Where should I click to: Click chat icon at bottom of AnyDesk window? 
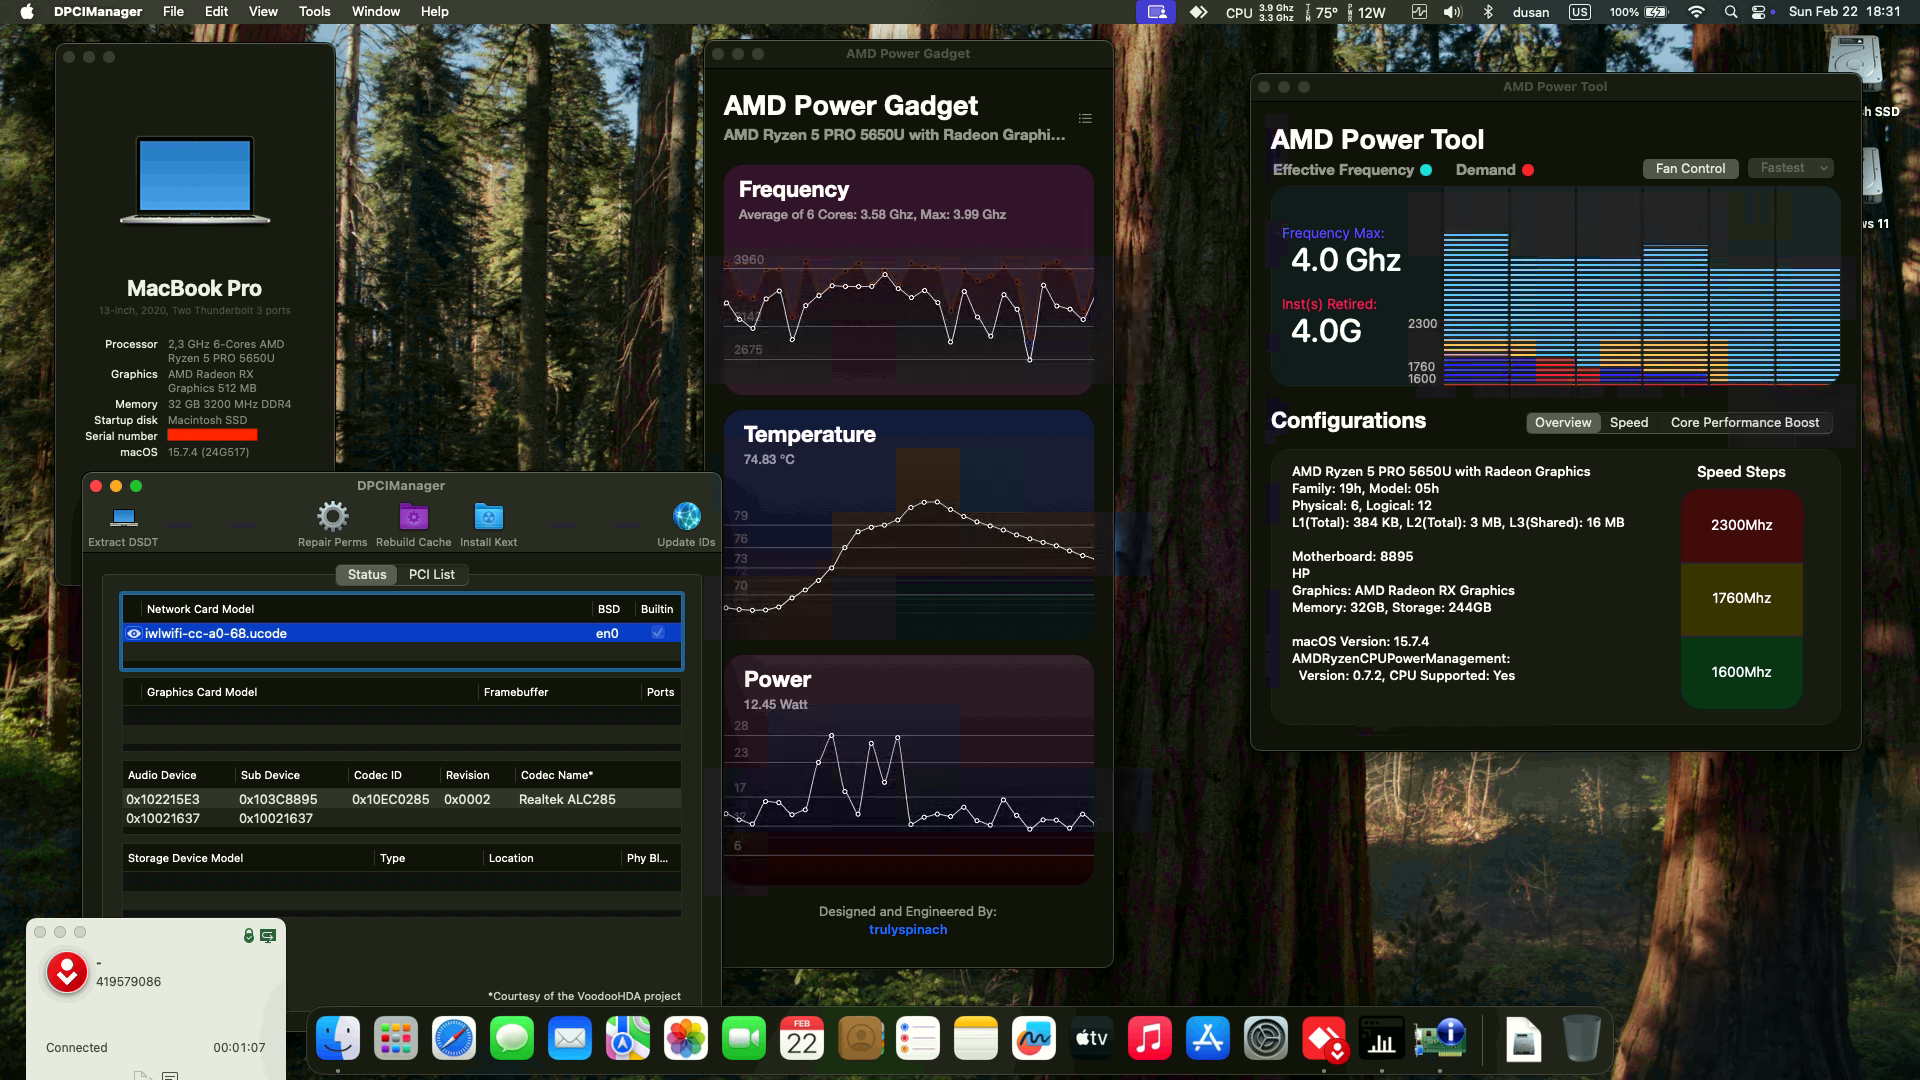[170, 1076]
